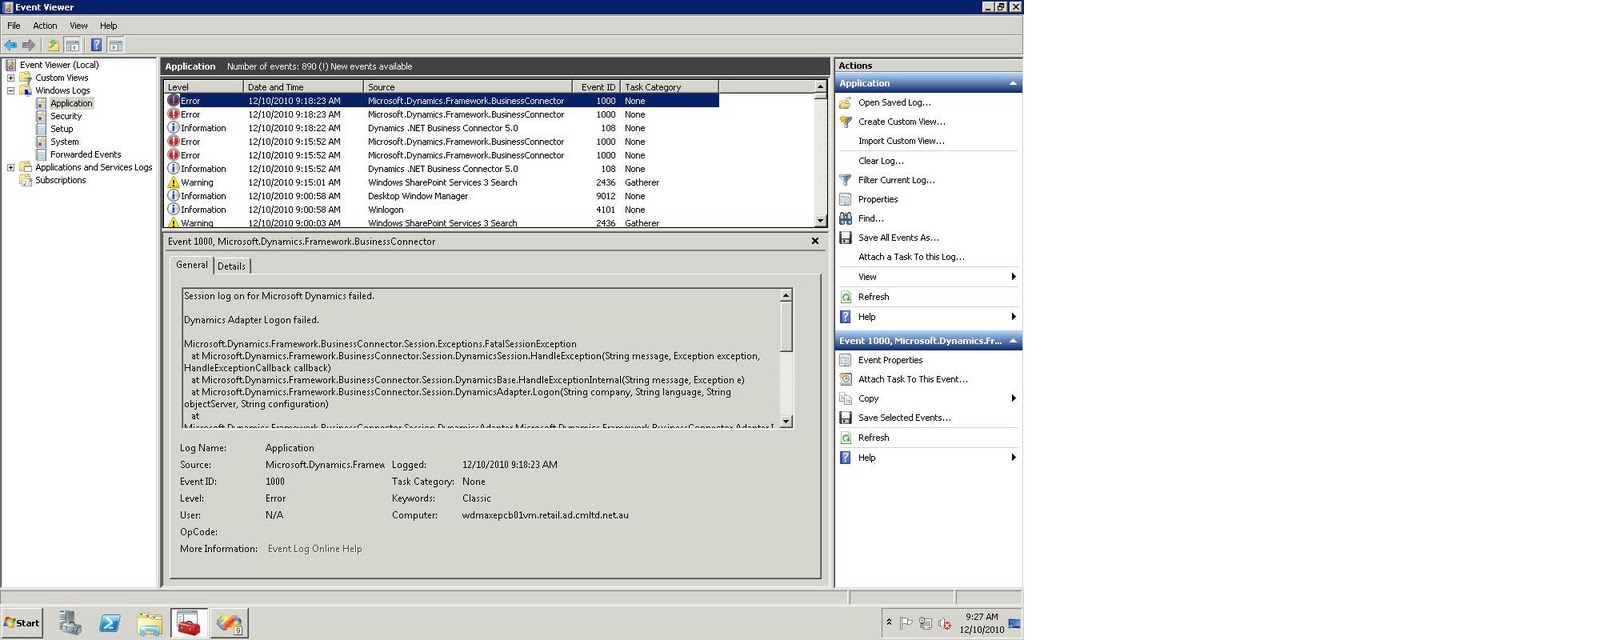
Task: Click the Save Selected Events disk icon
Action: [x=845, y=418]
